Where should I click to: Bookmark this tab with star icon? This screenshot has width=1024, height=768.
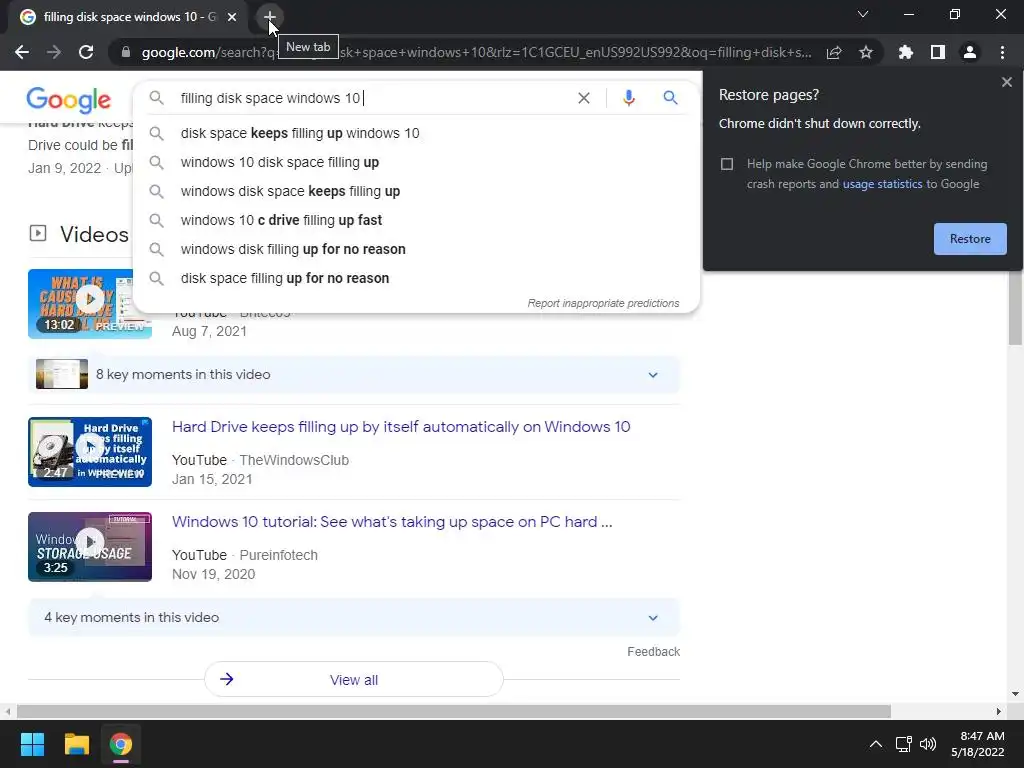866,52
